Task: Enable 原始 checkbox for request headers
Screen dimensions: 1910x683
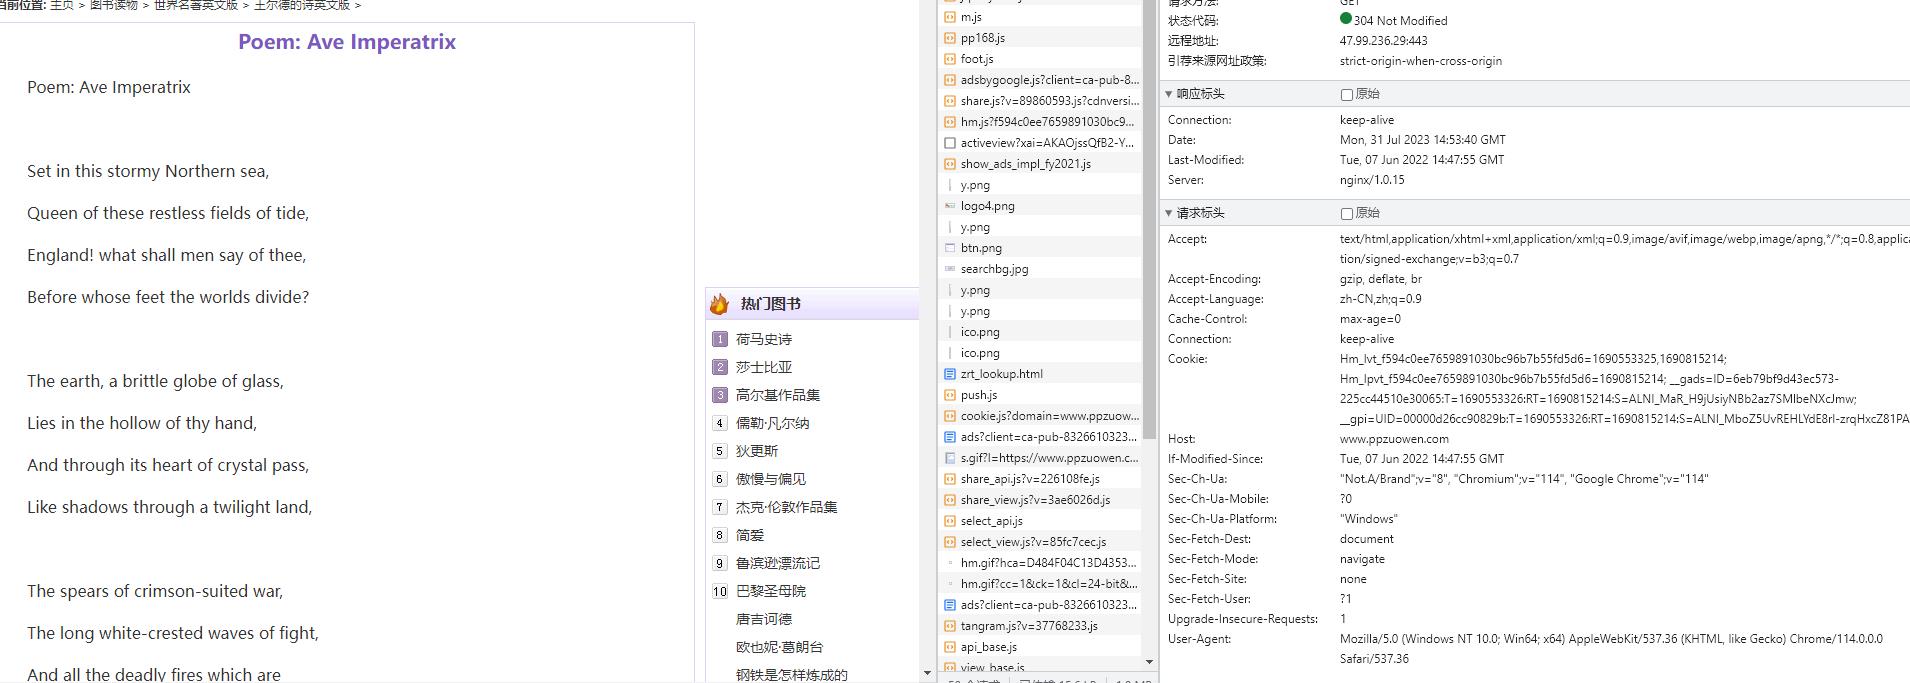Action: [x=1347, y=214]
